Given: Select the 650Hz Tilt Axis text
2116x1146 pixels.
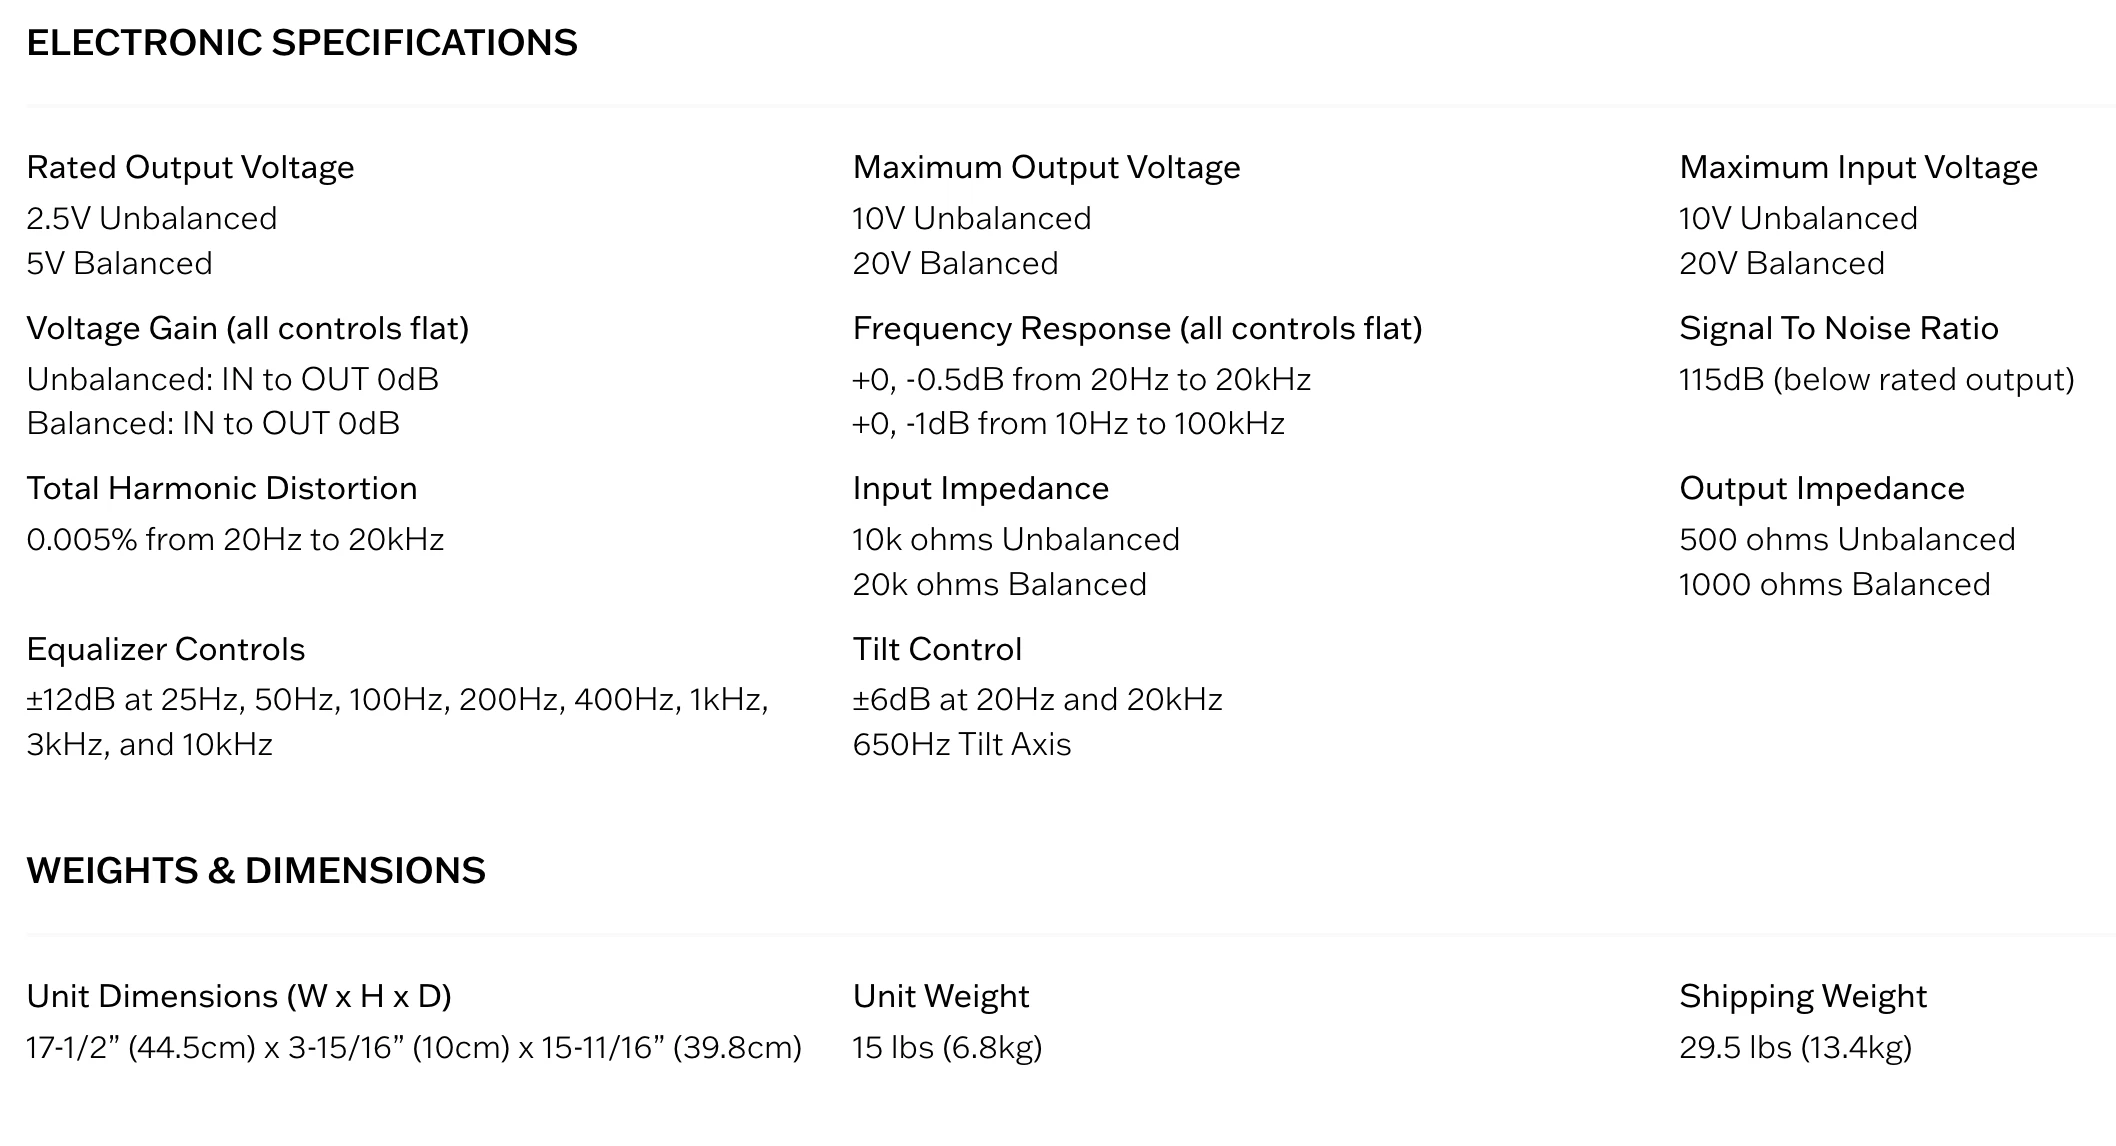Looking at the screenshot, I should coord(962,744).
